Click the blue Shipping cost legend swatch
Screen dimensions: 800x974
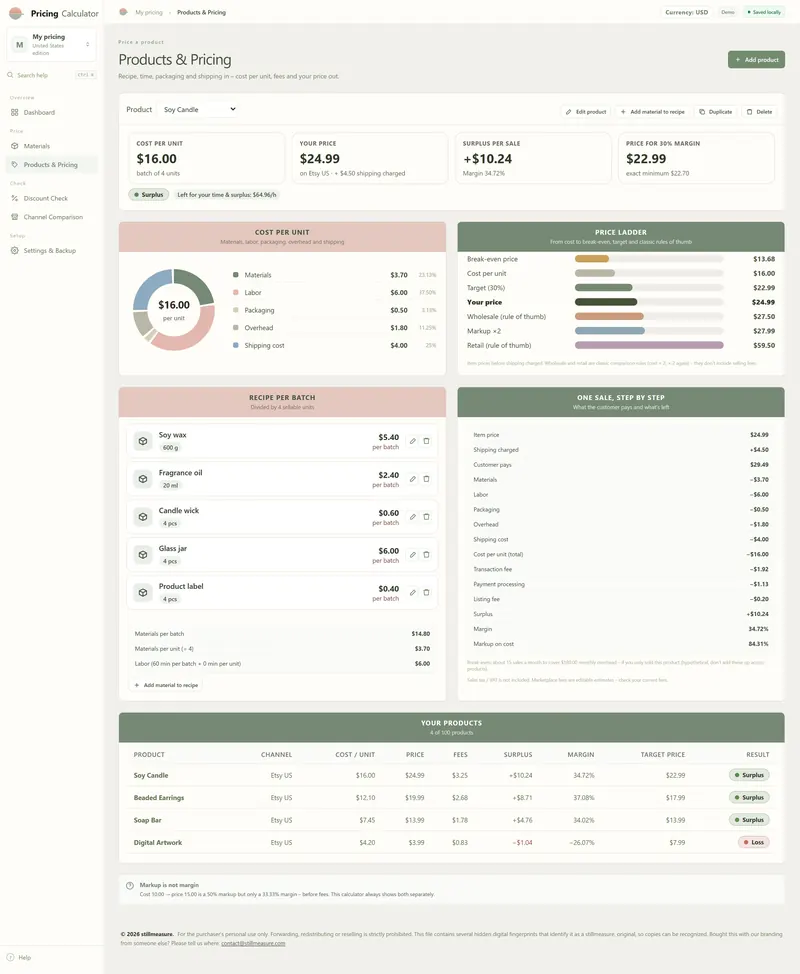[235, 345]
